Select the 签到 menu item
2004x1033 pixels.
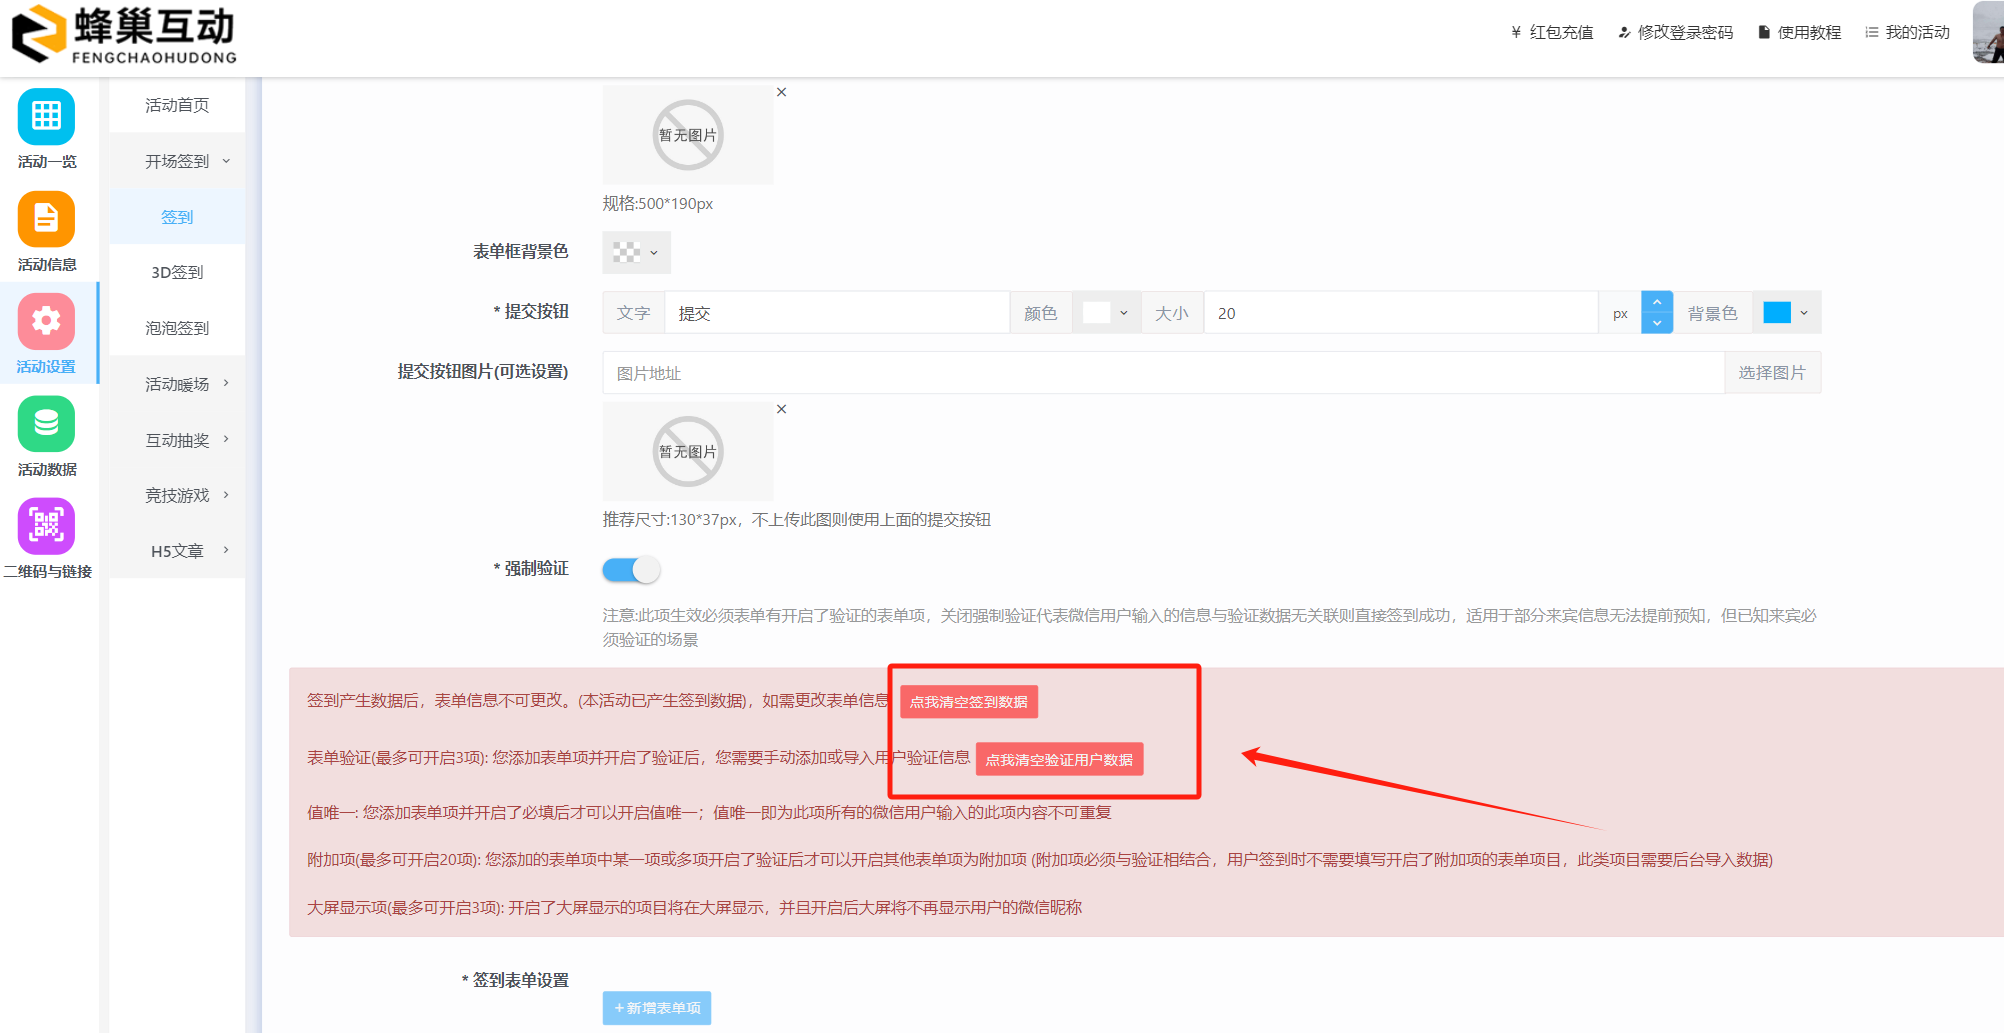[178, 217]
